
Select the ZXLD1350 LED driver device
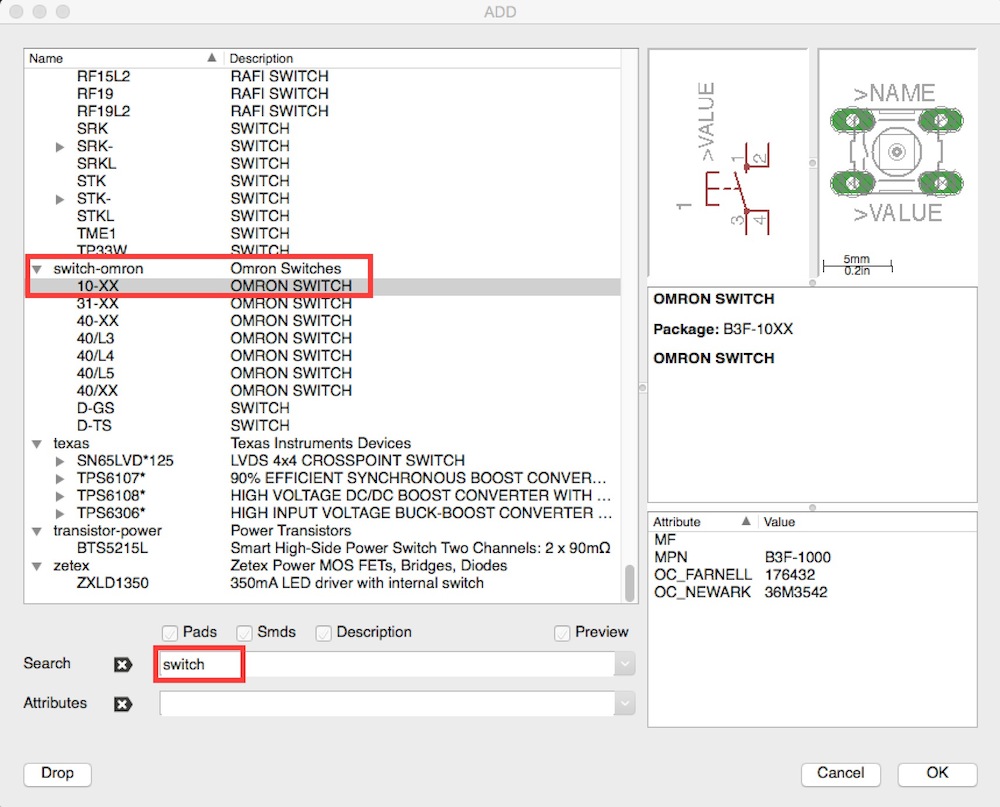tap(322, 583)
